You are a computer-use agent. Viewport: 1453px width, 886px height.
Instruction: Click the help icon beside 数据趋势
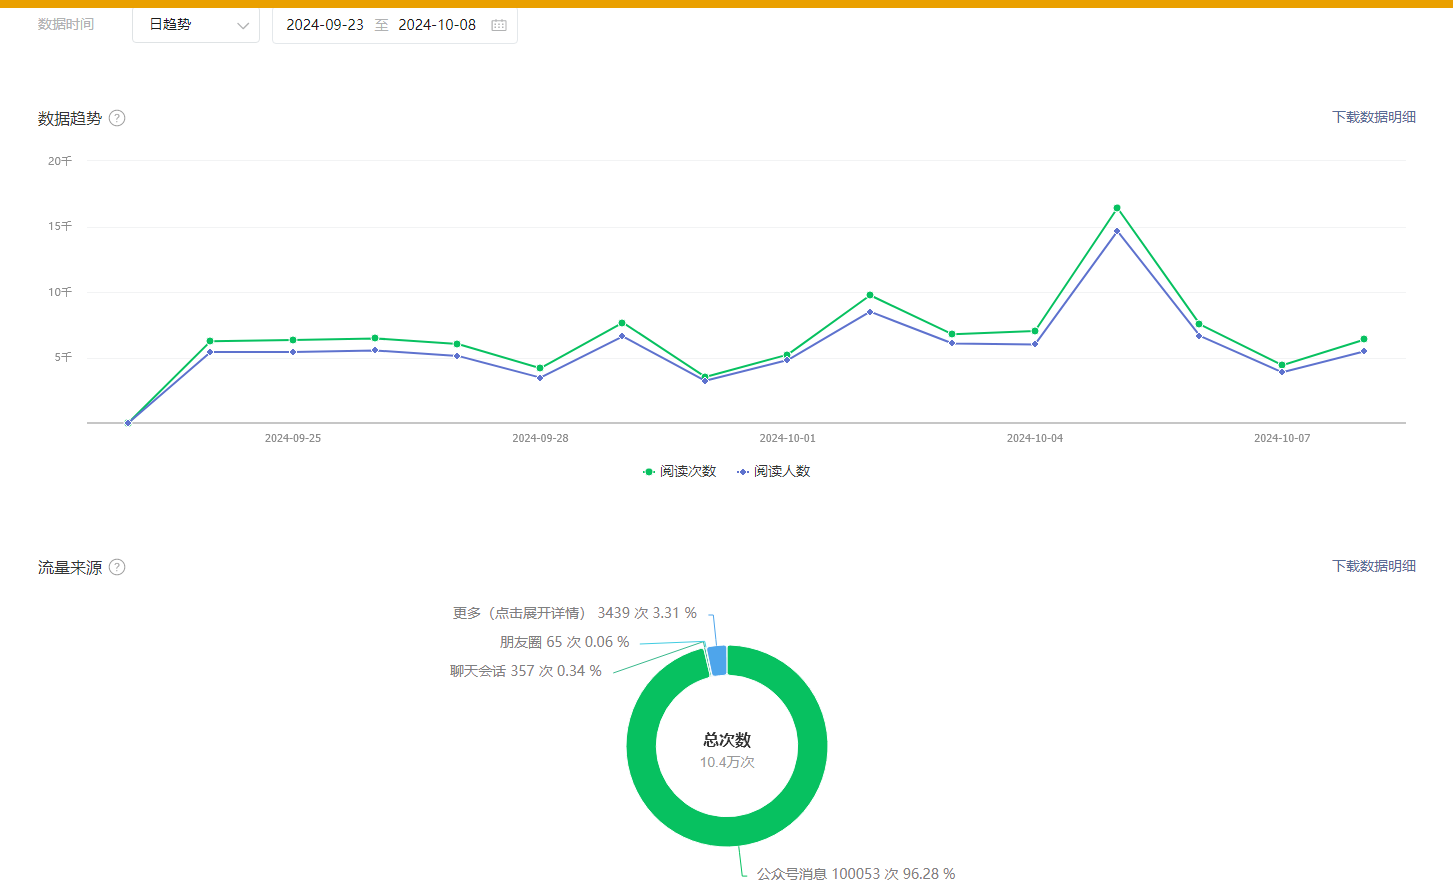tap(117, 118)
